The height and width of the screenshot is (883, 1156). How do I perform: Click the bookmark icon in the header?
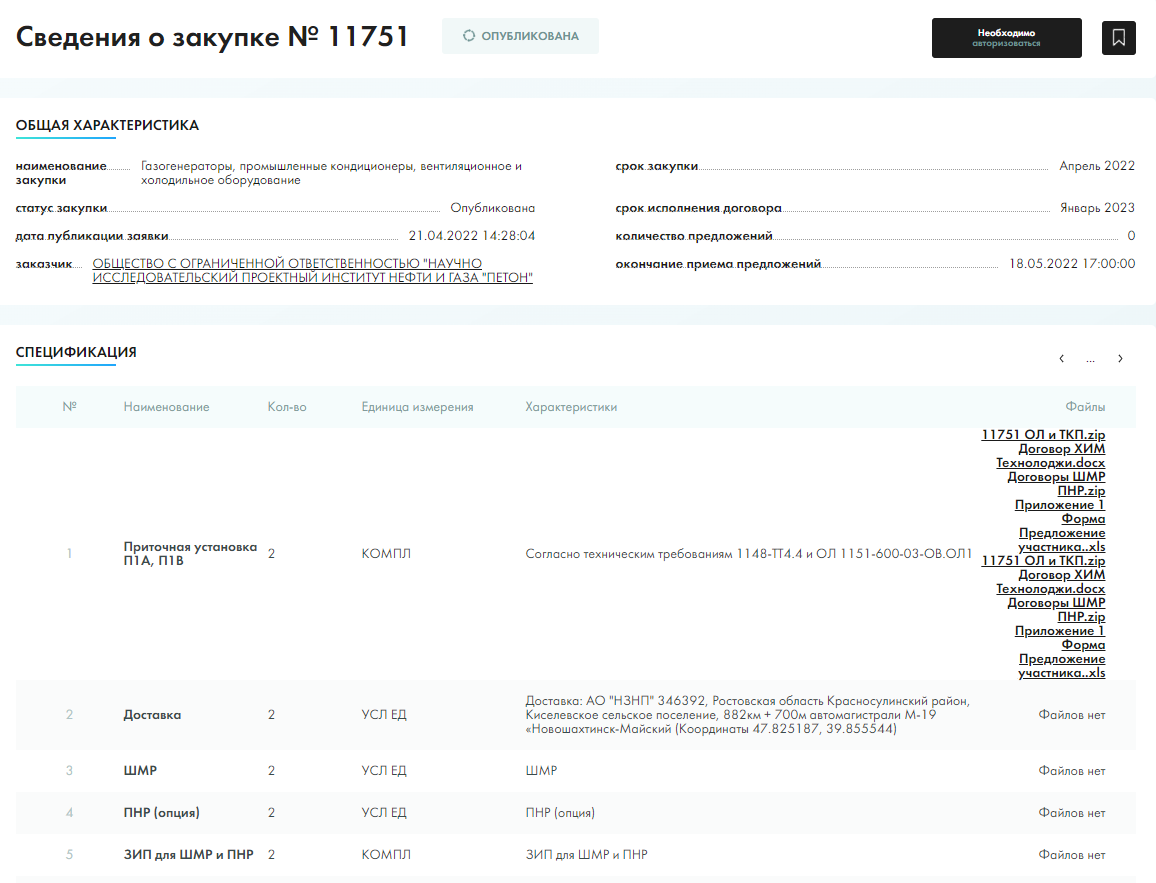coord(1118,38)
